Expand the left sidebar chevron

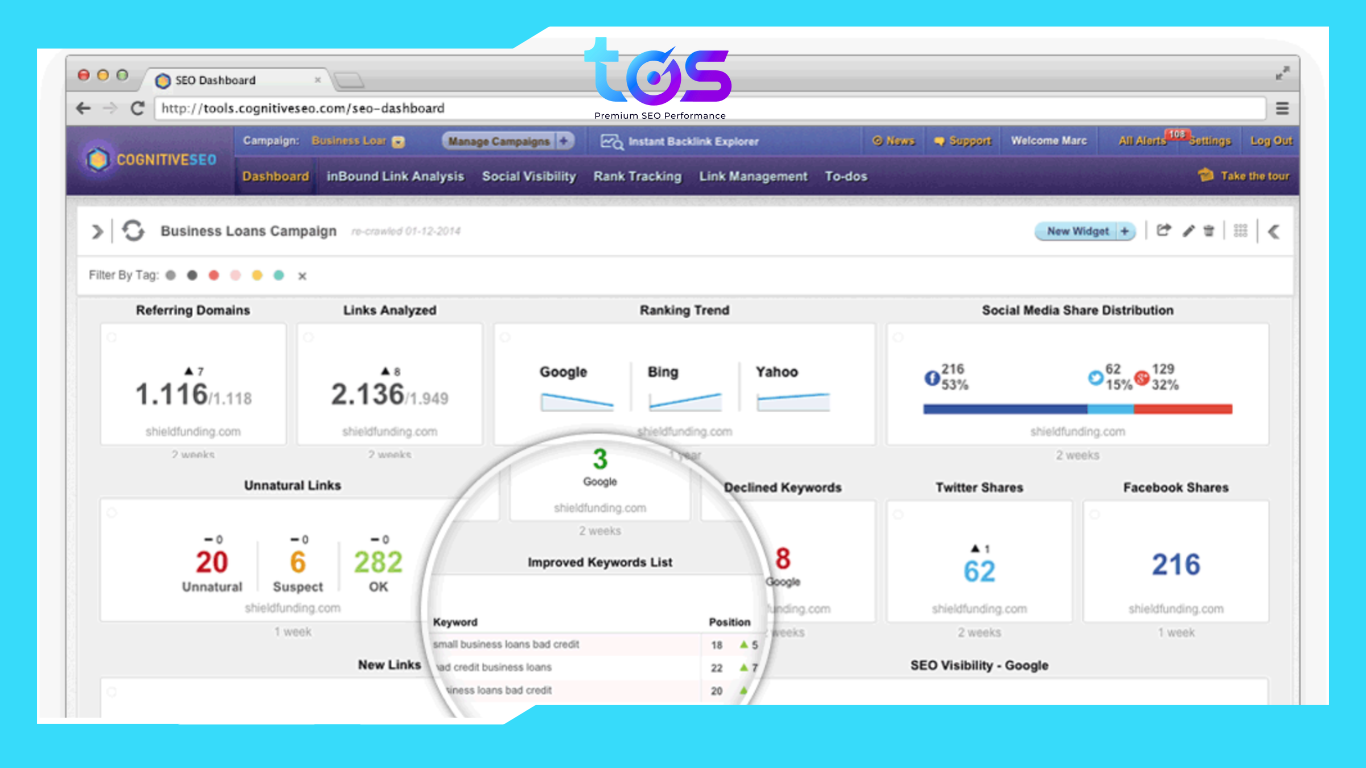[x=97, y=232]
